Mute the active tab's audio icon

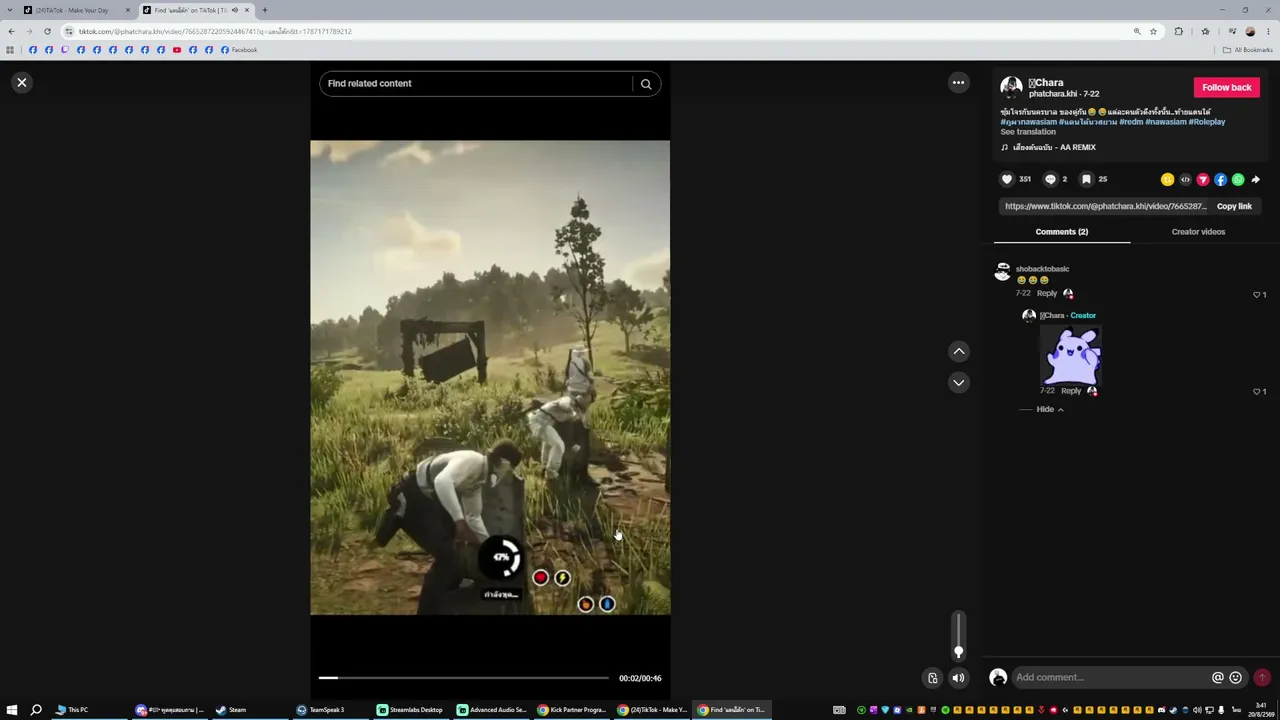[235, 10]
